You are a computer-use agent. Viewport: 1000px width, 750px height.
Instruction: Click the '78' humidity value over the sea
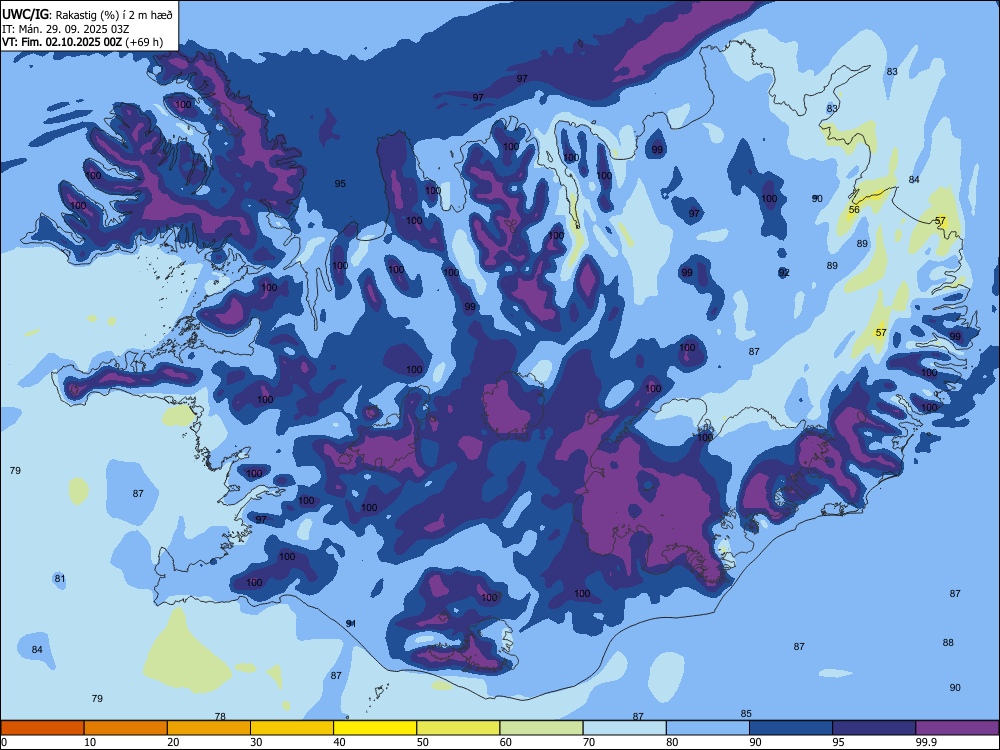[x=220, y=716]
